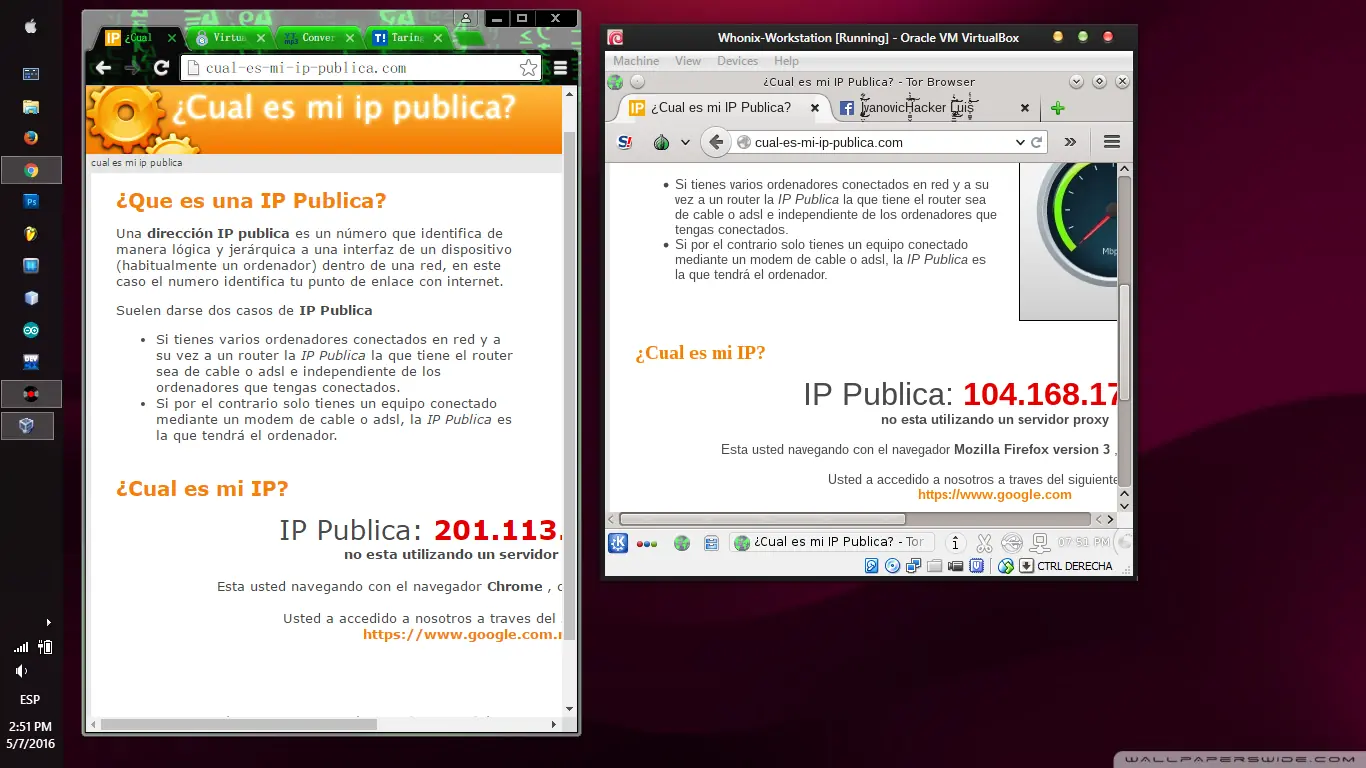Reload the page in Tor Browser
1366x768 pixels.
(1037, 142)
